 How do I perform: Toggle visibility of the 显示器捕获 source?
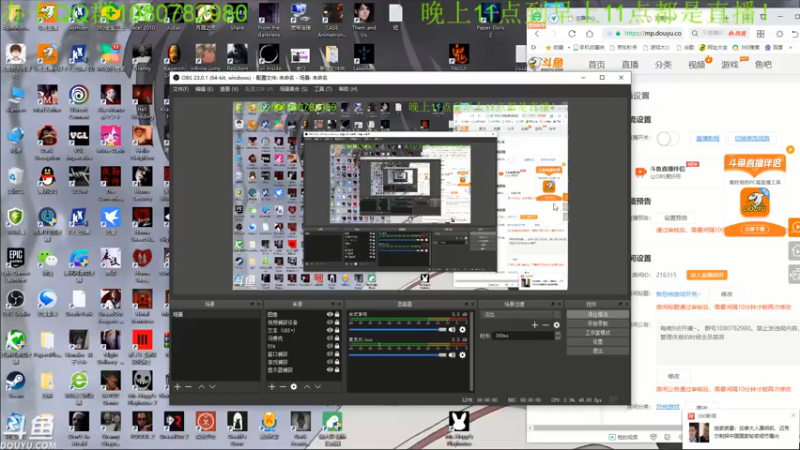[x=330, y=370]
